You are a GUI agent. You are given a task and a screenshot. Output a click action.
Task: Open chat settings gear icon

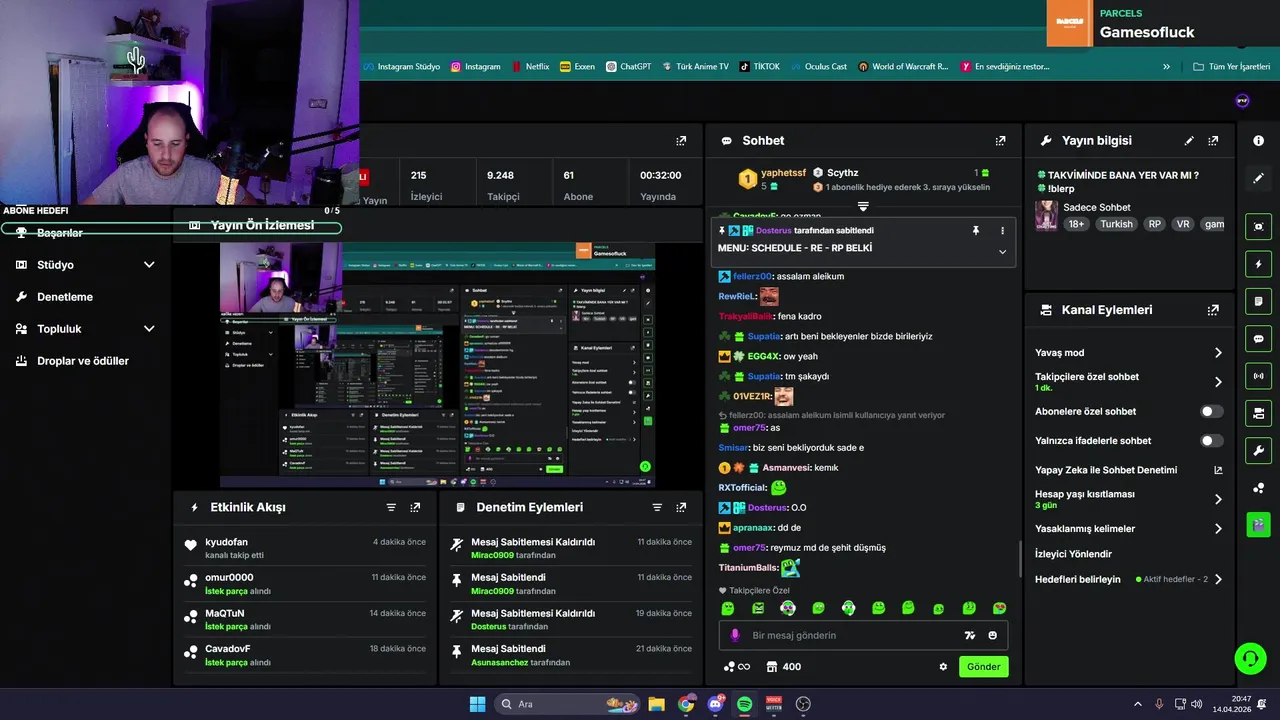pyautogui.click(x=943, y=667)
